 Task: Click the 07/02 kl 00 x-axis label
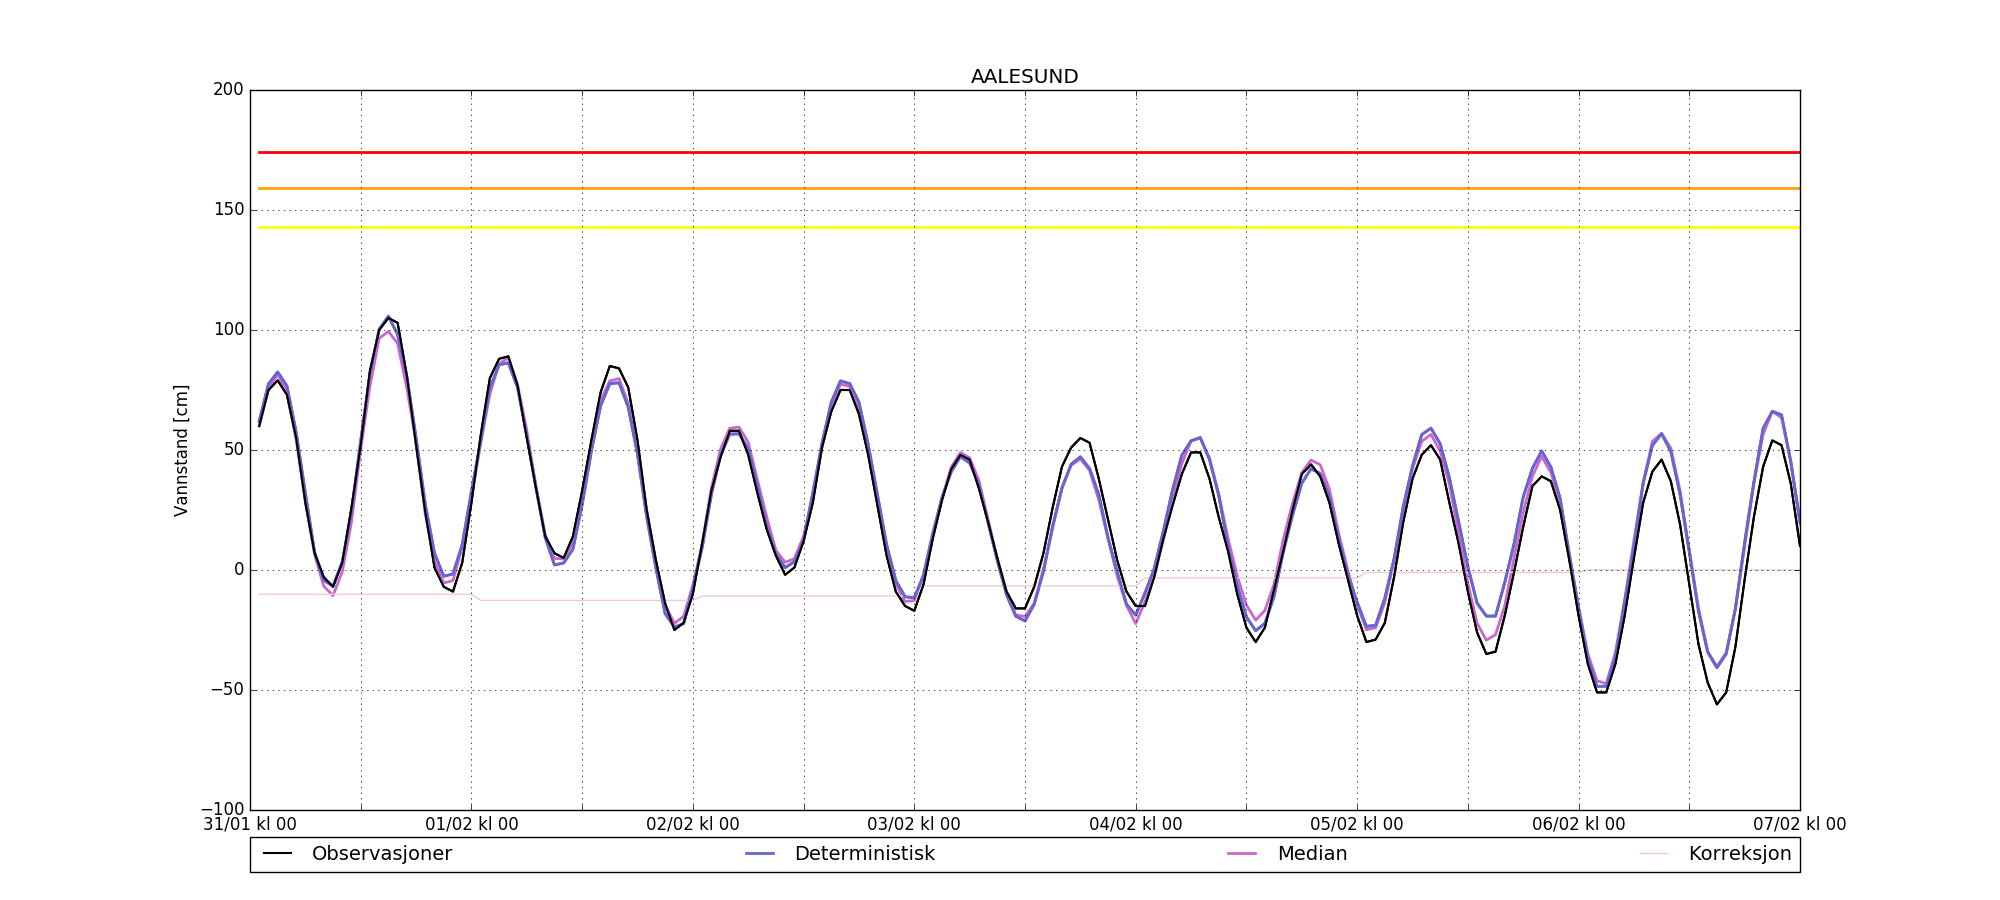pos(1799,825)
